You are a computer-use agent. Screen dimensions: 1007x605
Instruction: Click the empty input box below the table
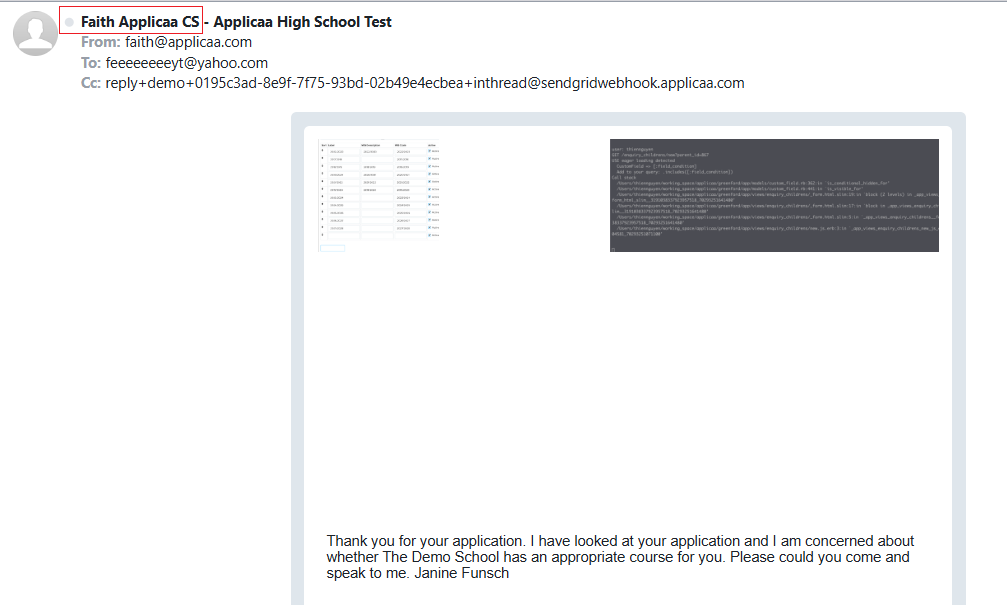click(332, 248)
